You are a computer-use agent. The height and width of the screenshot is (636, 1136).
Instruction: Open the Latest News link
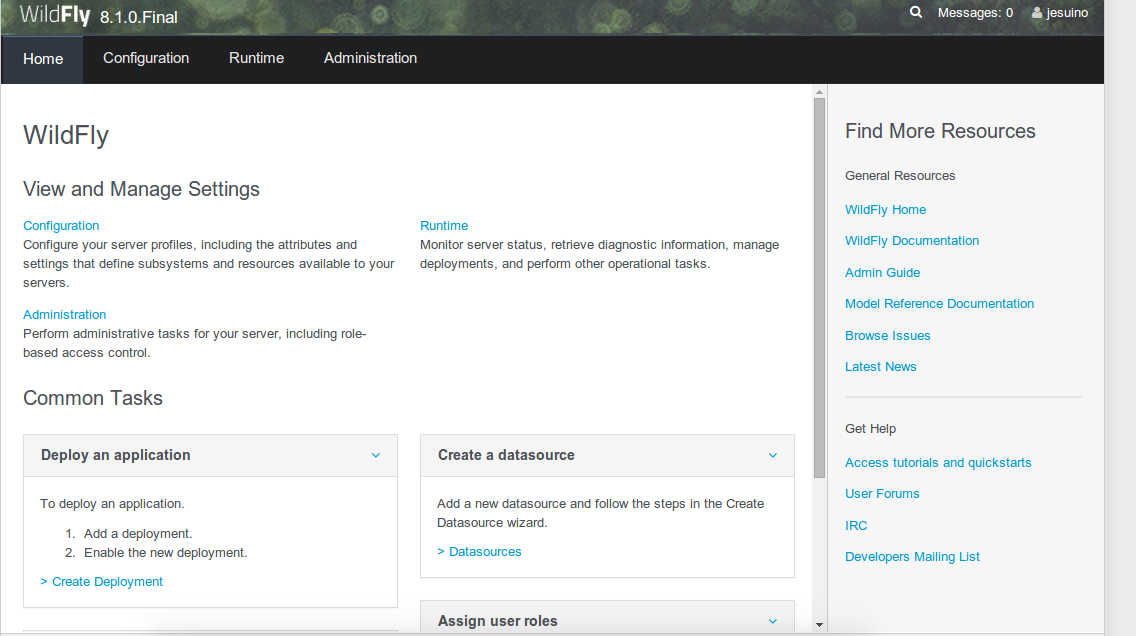point(880,367)
